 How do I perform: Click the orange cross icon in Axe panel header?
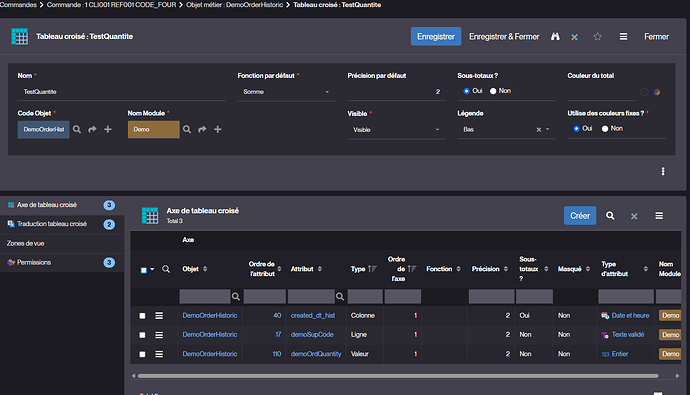tap(634, 216)
